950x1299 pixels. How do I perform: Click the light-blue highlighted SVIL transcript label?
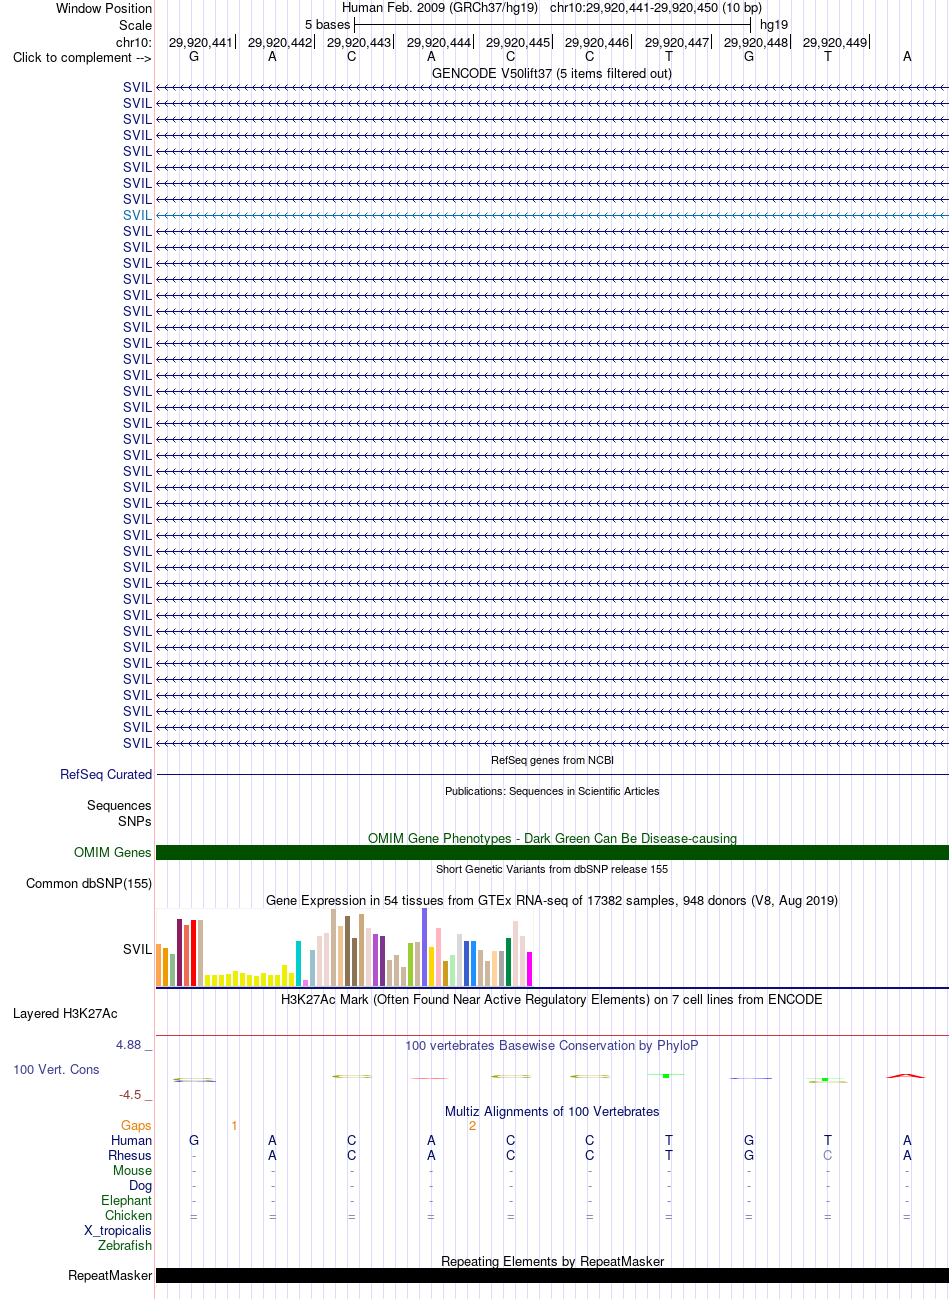138,215
